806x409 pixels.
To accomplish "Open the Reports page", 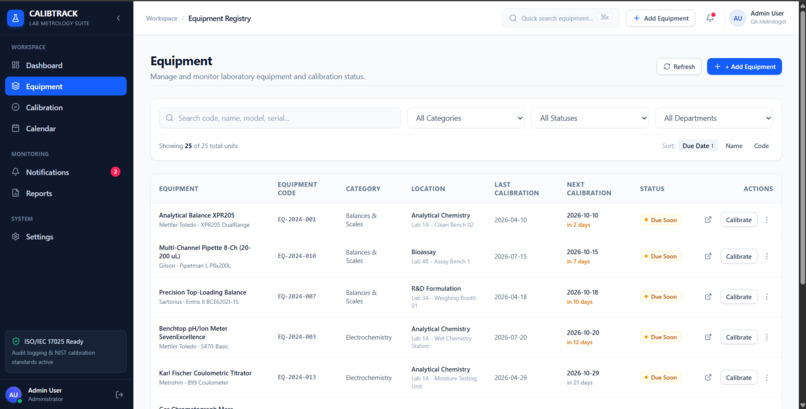I will pos(66,193).
